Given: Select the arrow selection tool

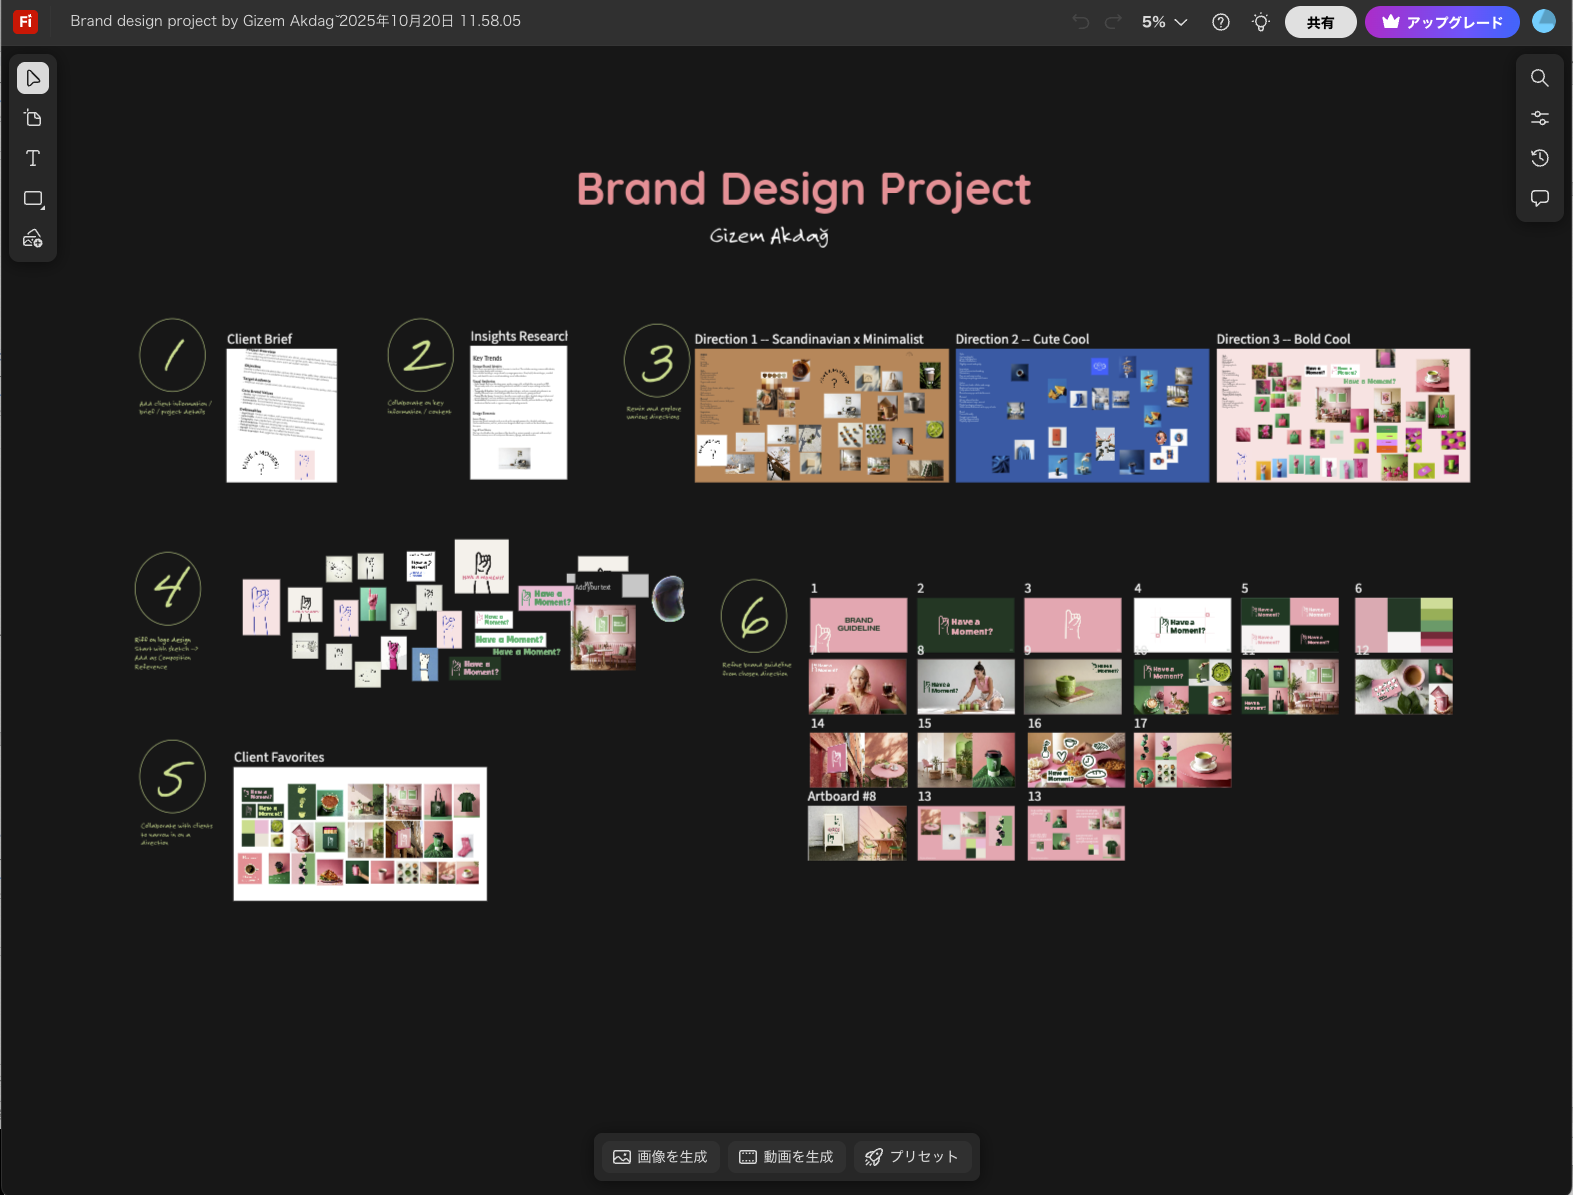Looking at the screenshot, I should tap(33, 78).
